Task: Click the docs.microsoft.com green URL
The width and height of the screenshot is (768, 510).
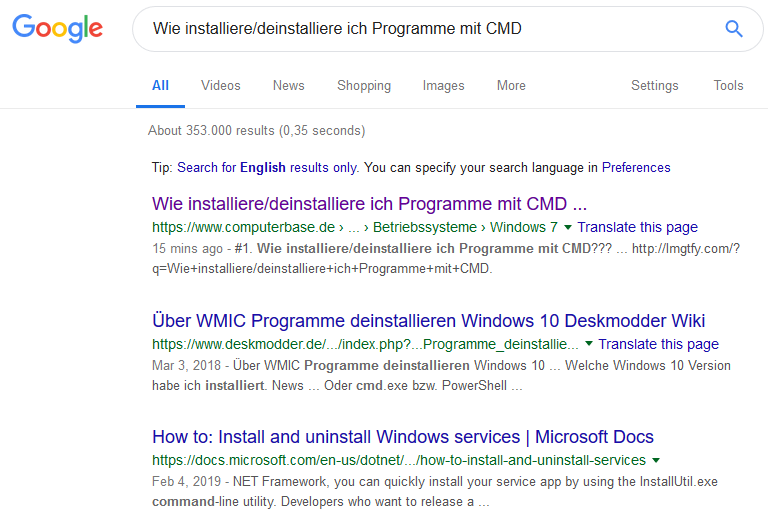Action: click(399, 461)
